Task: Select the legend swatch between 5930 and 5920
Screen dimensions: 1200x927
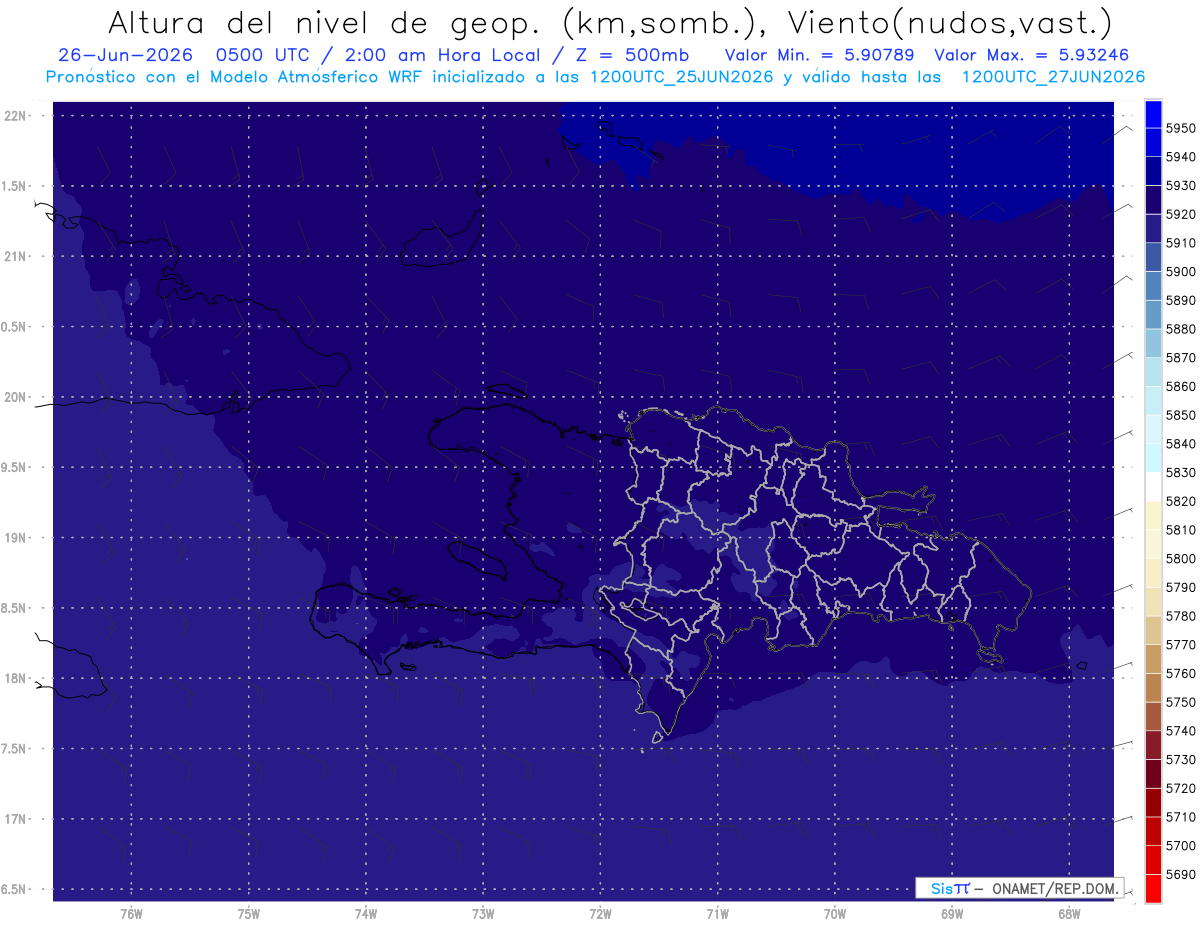Action: [x=1152, y=199]
